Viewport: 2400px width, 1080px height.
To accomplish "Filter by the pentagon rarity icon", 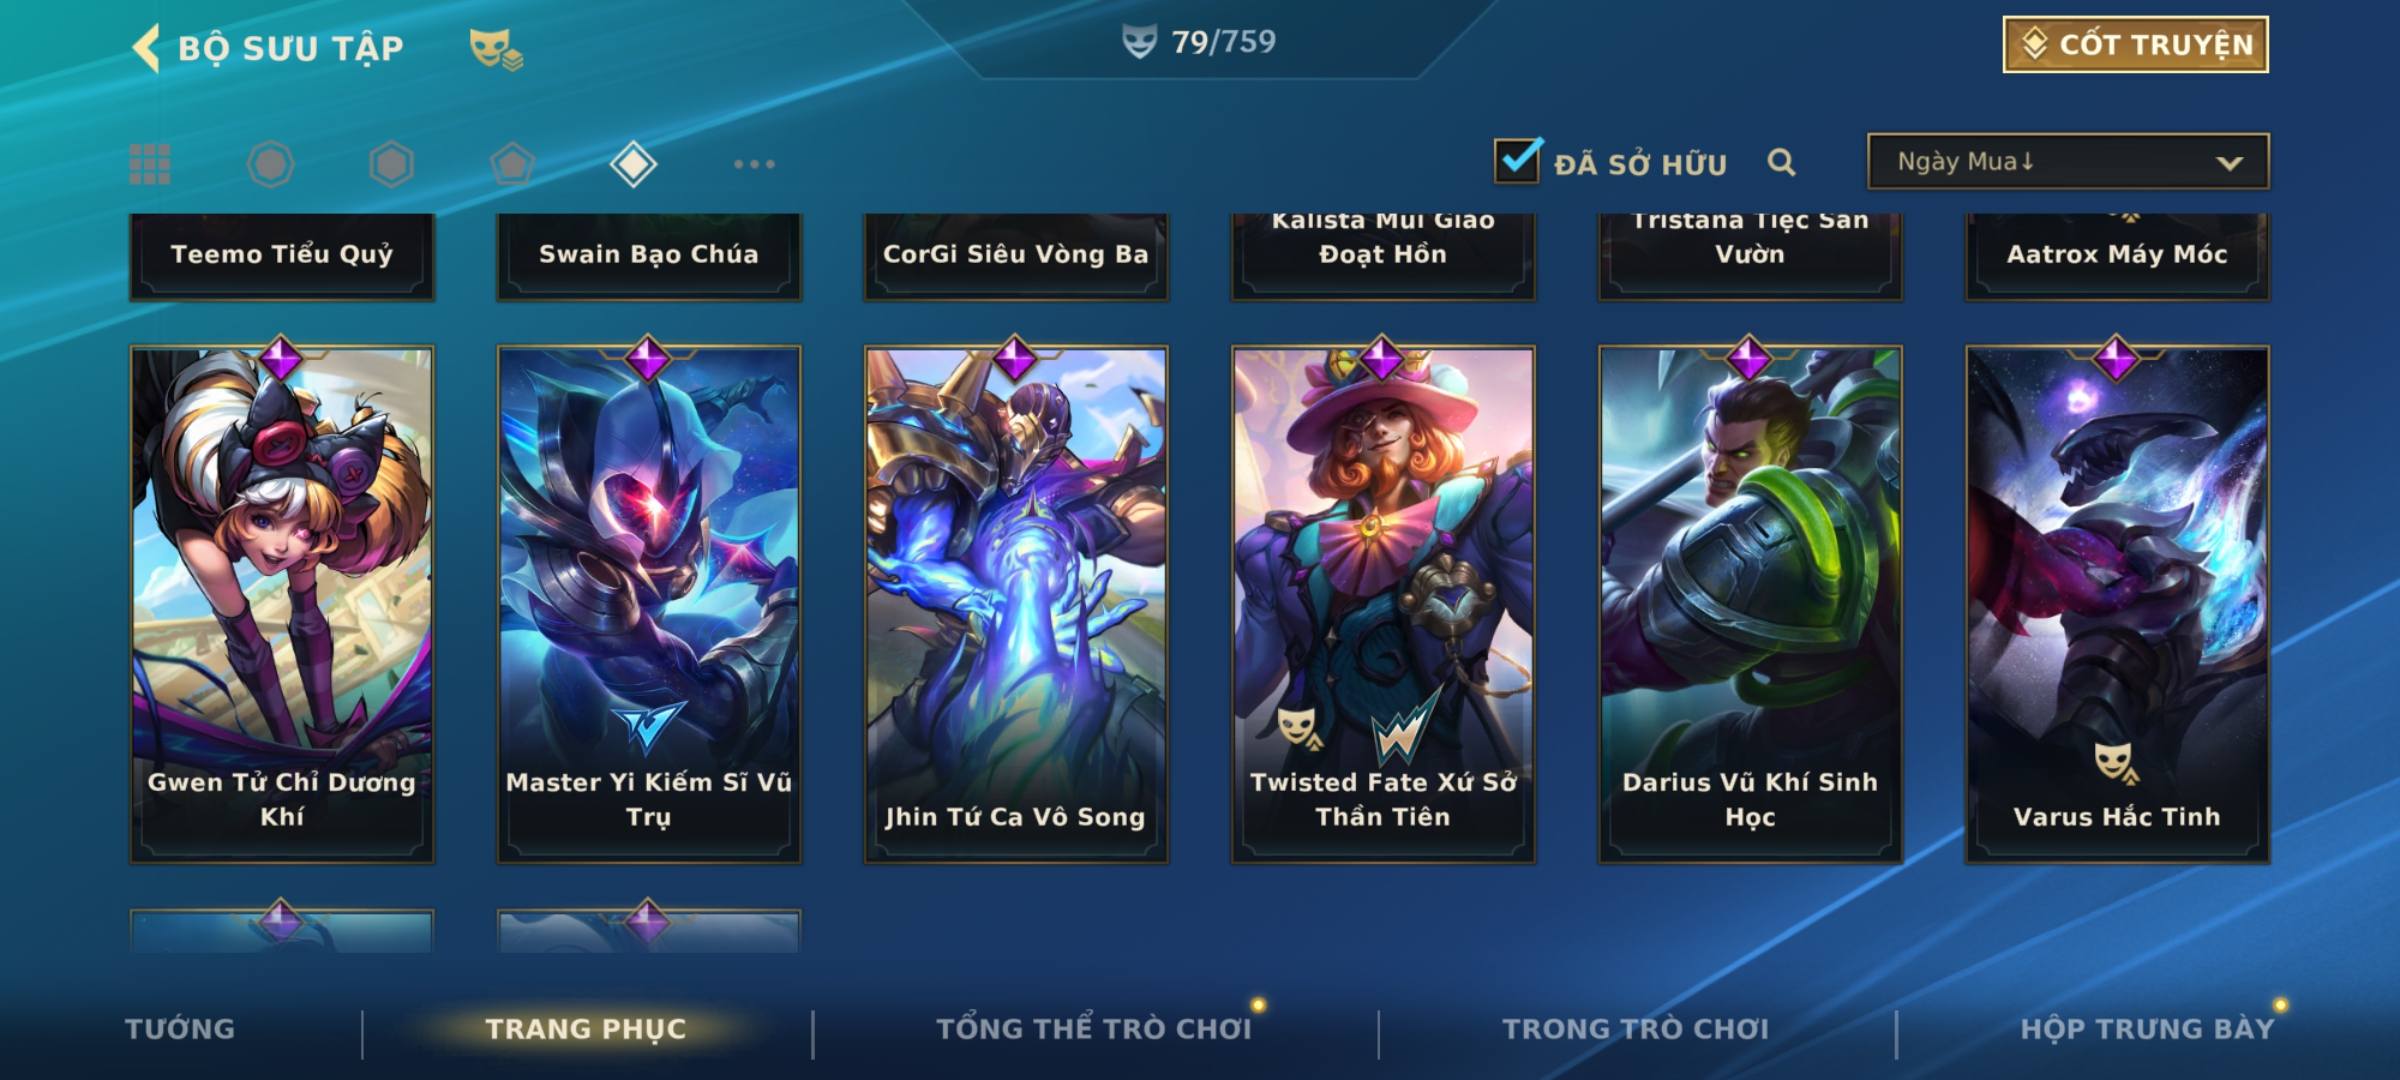I will [x=512, y=164].
